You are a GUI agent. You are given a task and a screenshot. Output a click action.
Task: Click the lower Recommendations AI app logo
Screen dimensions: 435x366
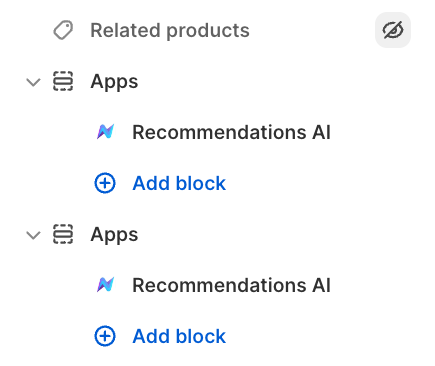click(105, 285)
